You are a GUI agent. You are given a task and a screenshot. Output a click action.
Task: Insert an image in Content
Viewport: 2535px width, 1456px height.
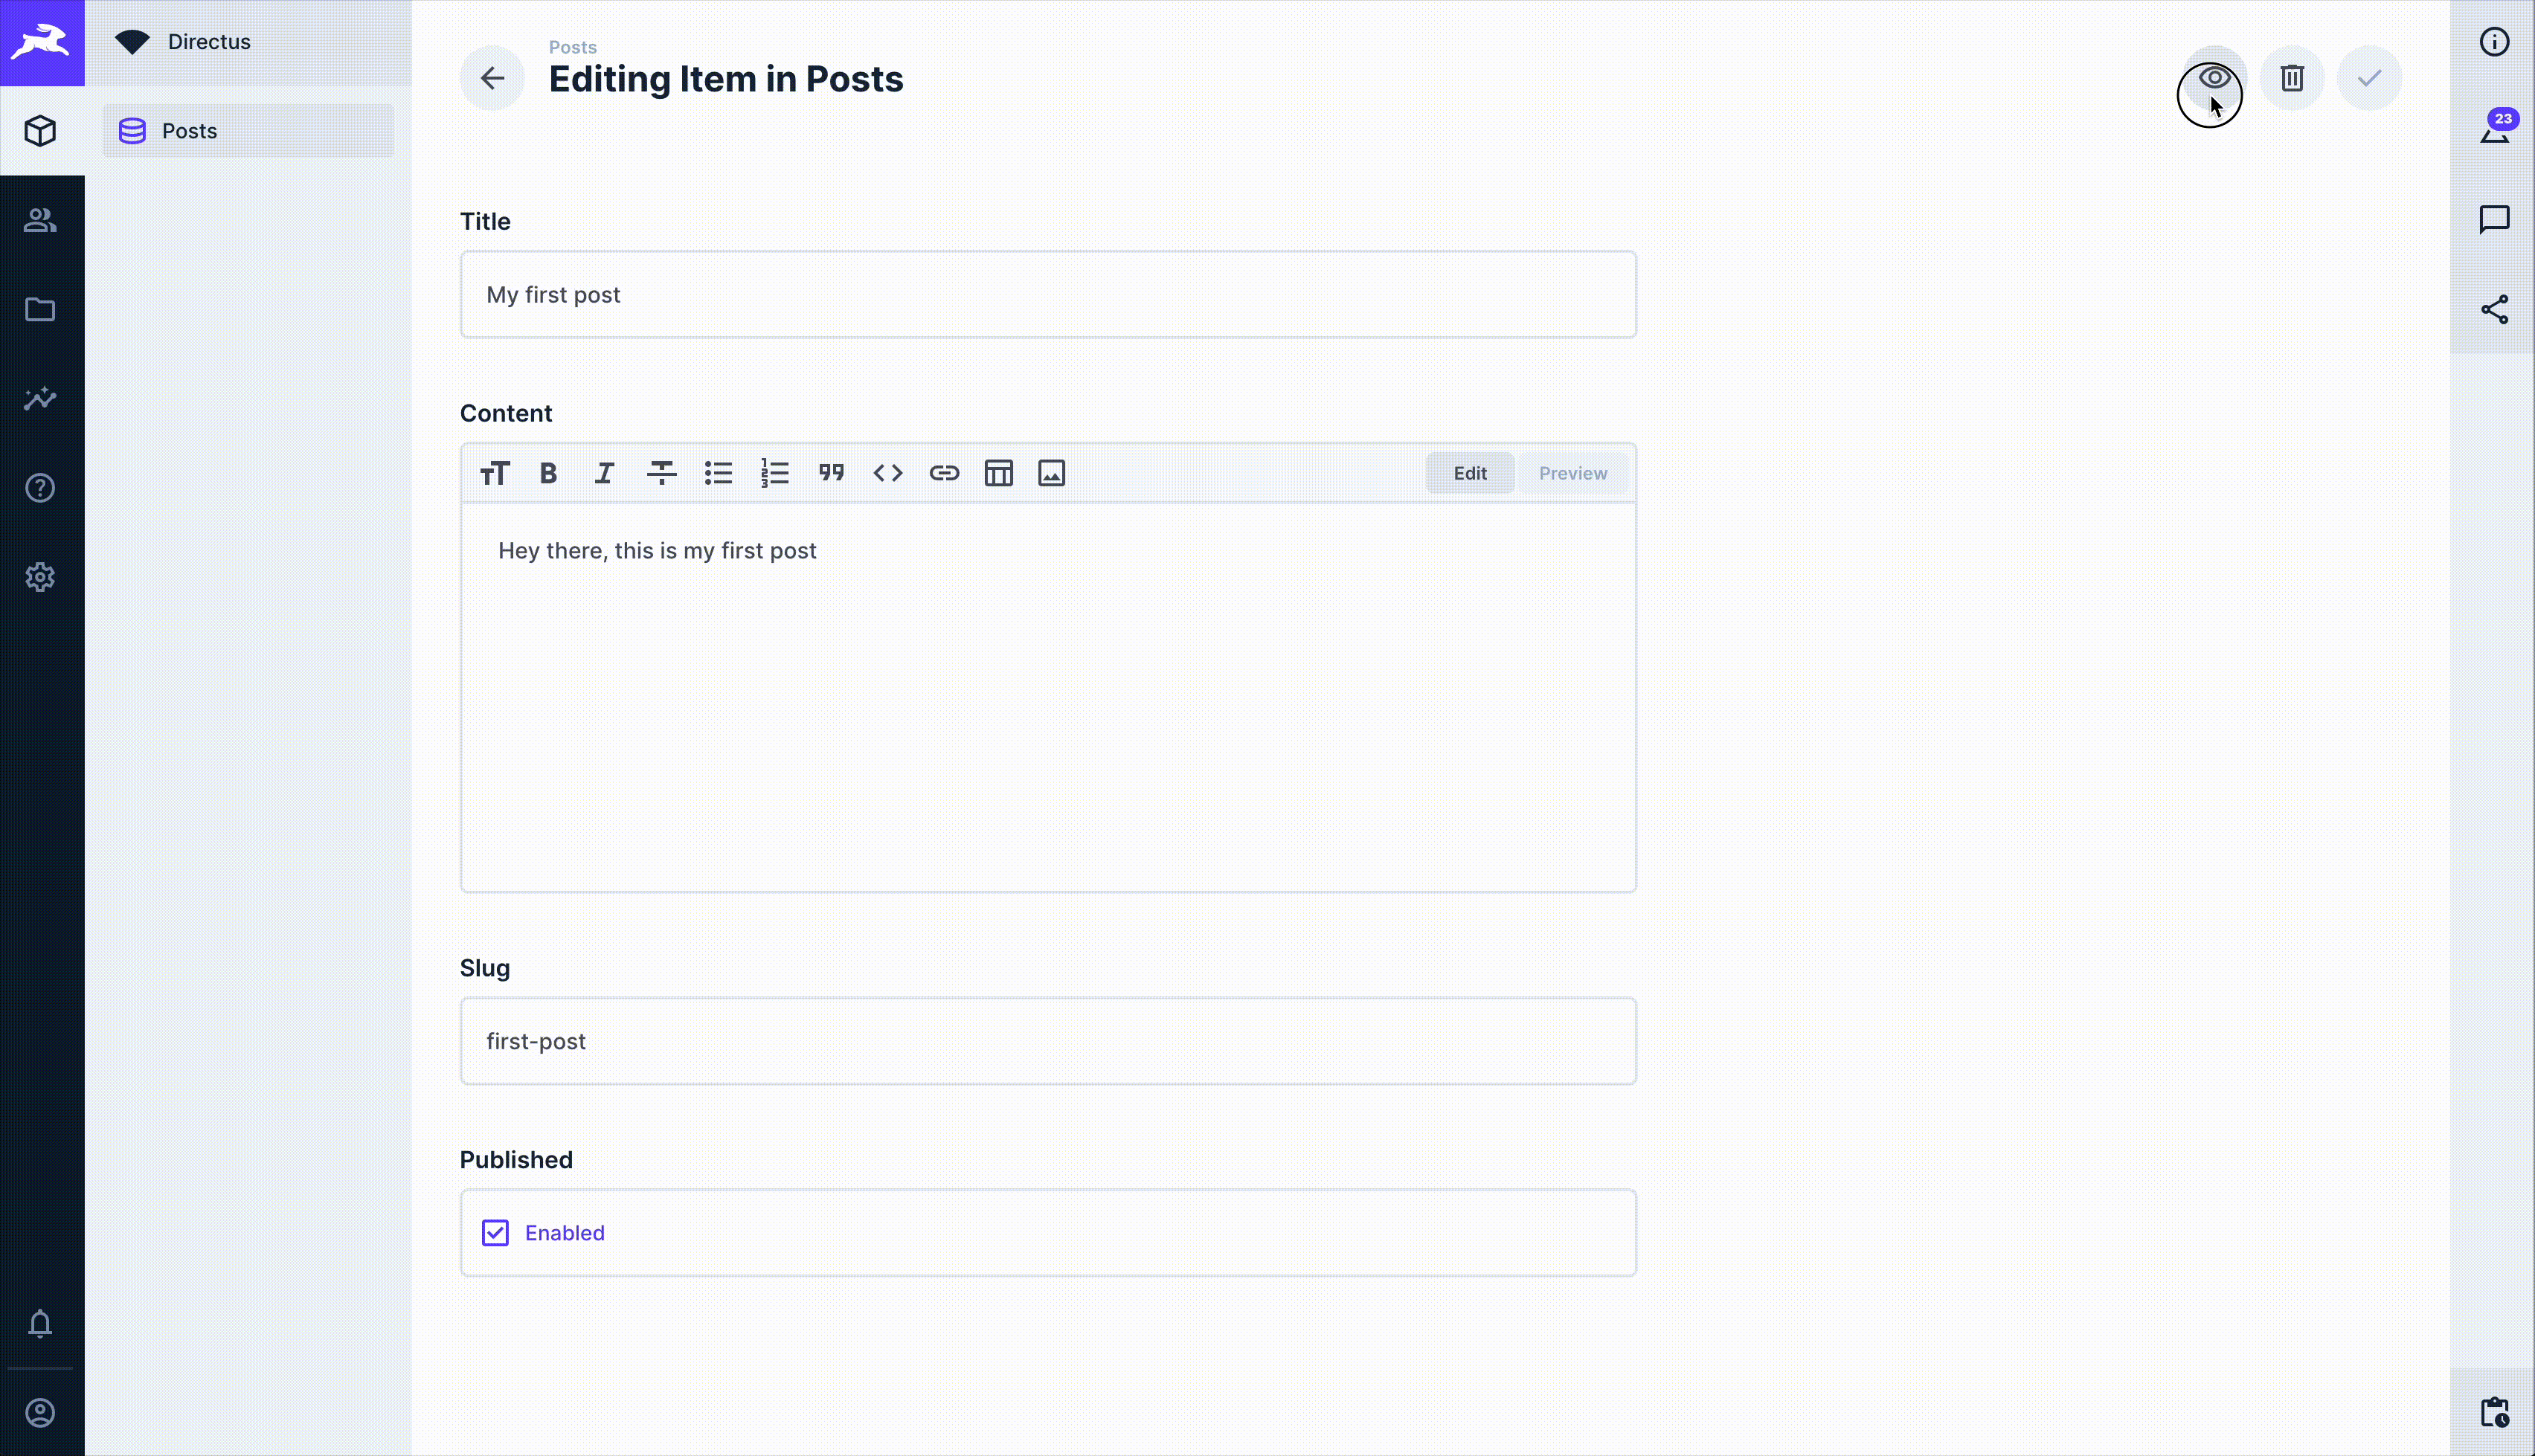coord(1051,473)
